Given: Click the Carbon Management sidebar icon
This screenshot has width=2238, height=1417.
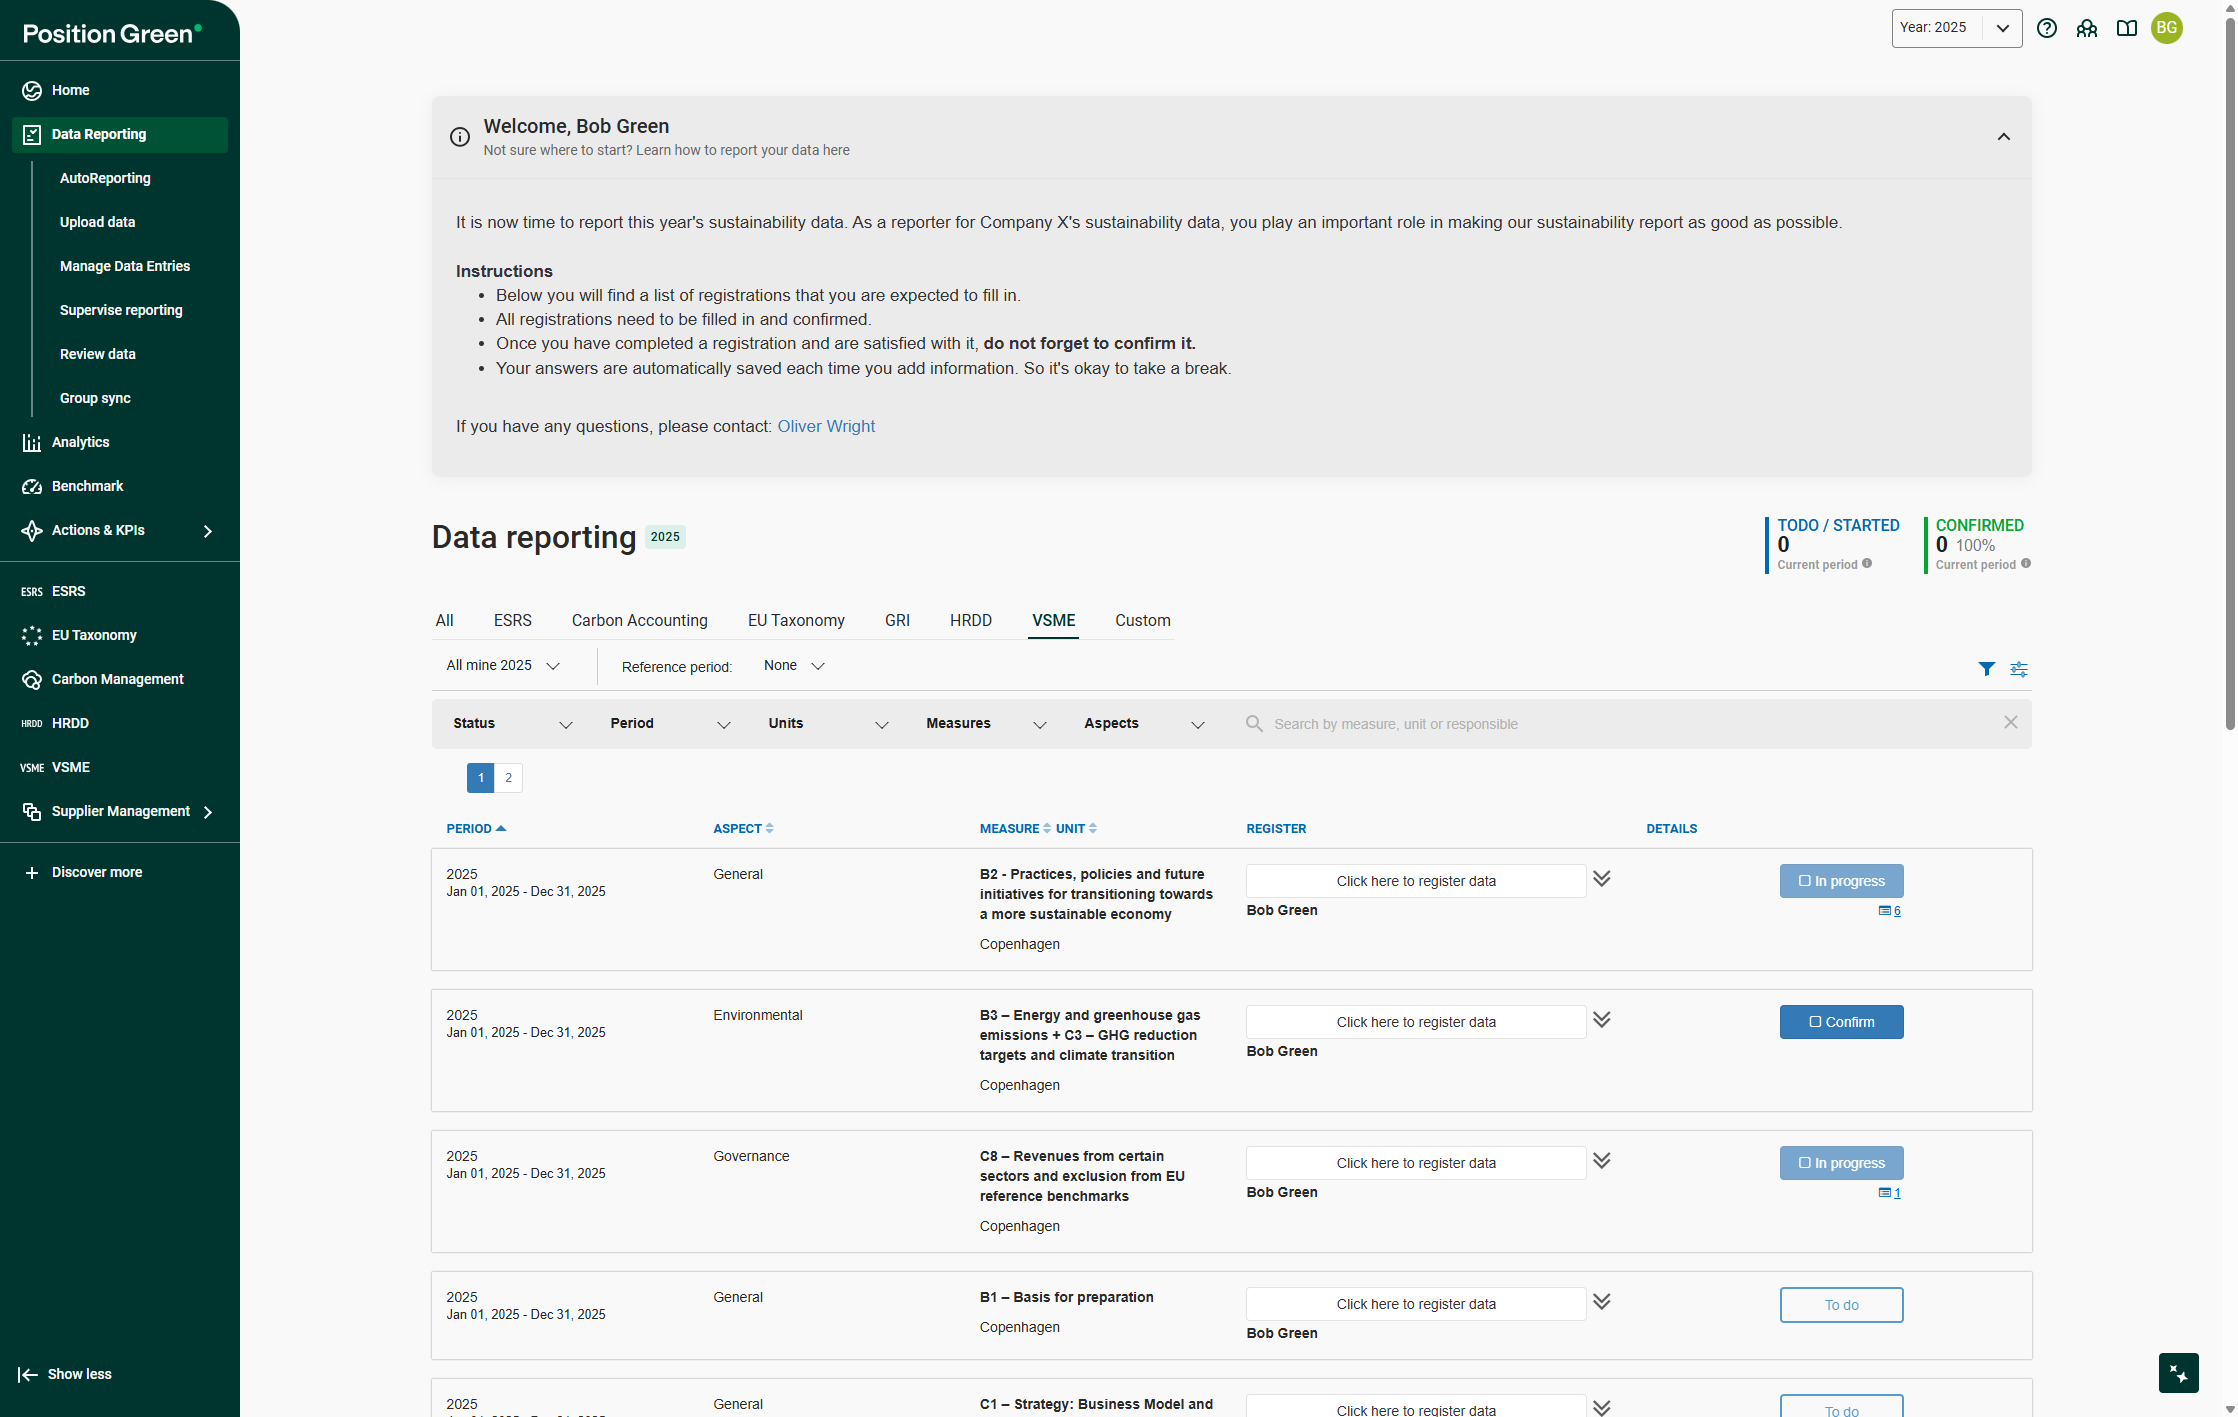Looking at the screenshot, I should [x=32, y=679].
